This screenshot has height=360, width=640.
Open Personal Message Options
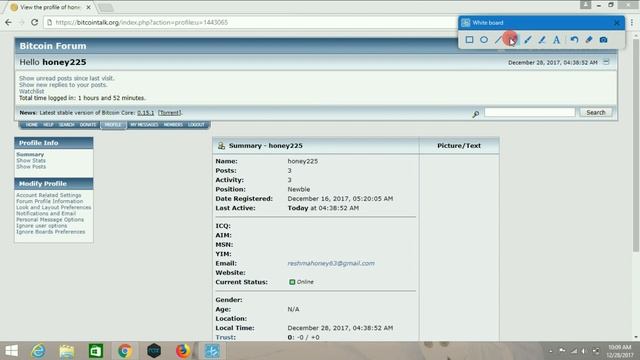coord(50,220)
